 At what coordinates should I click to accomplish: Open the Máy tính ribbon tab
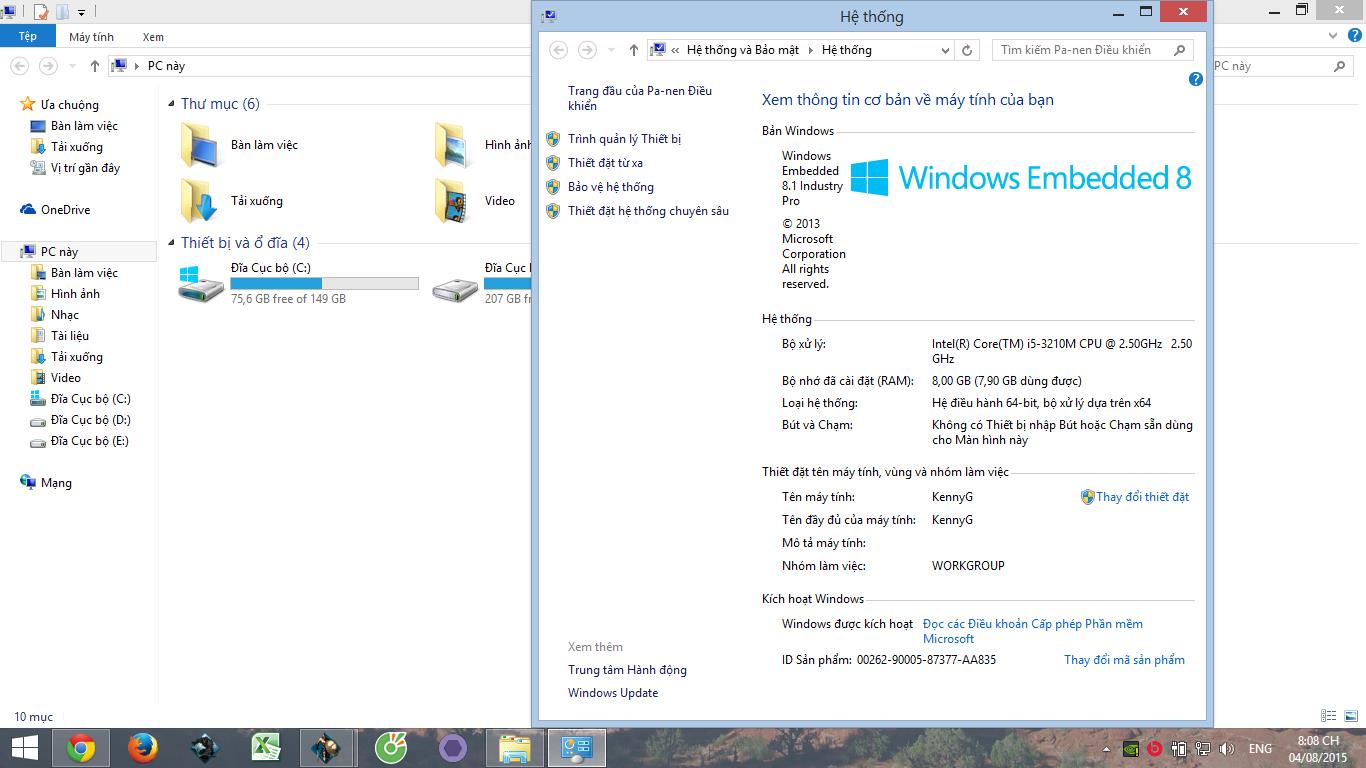(91, 37)
